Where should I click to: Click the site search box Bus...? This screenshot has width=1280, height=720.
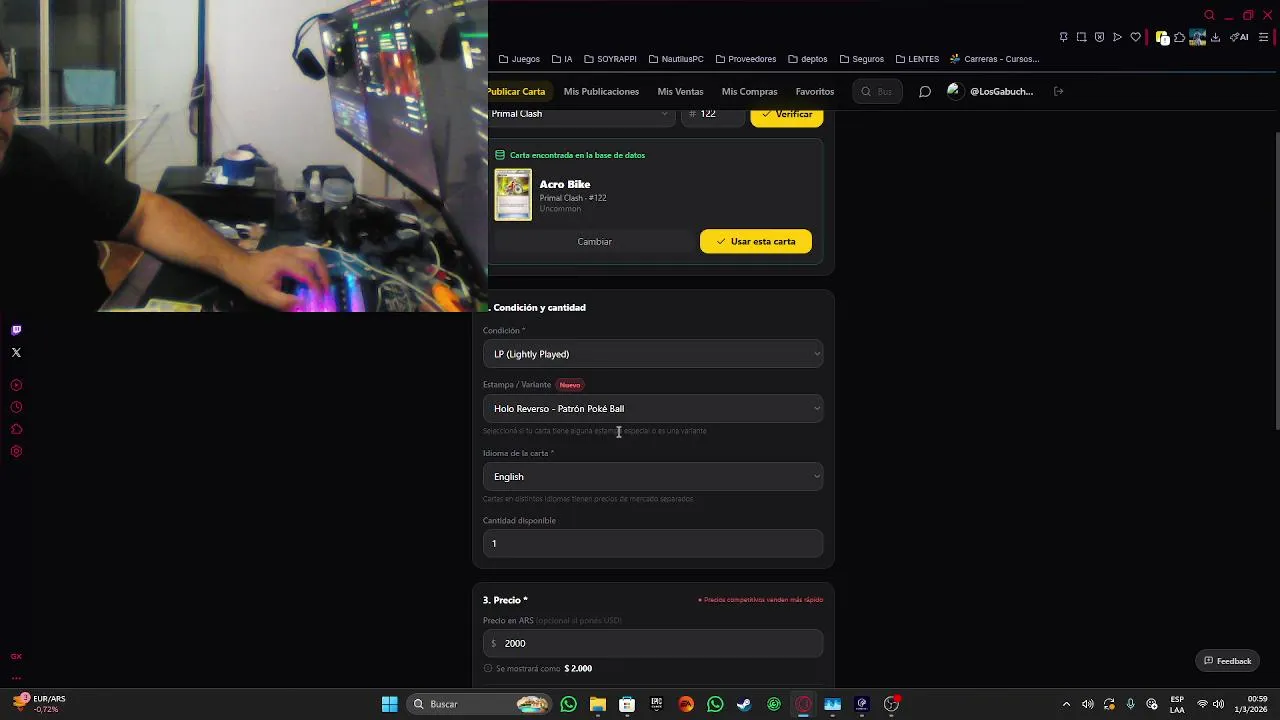point(877,91)
